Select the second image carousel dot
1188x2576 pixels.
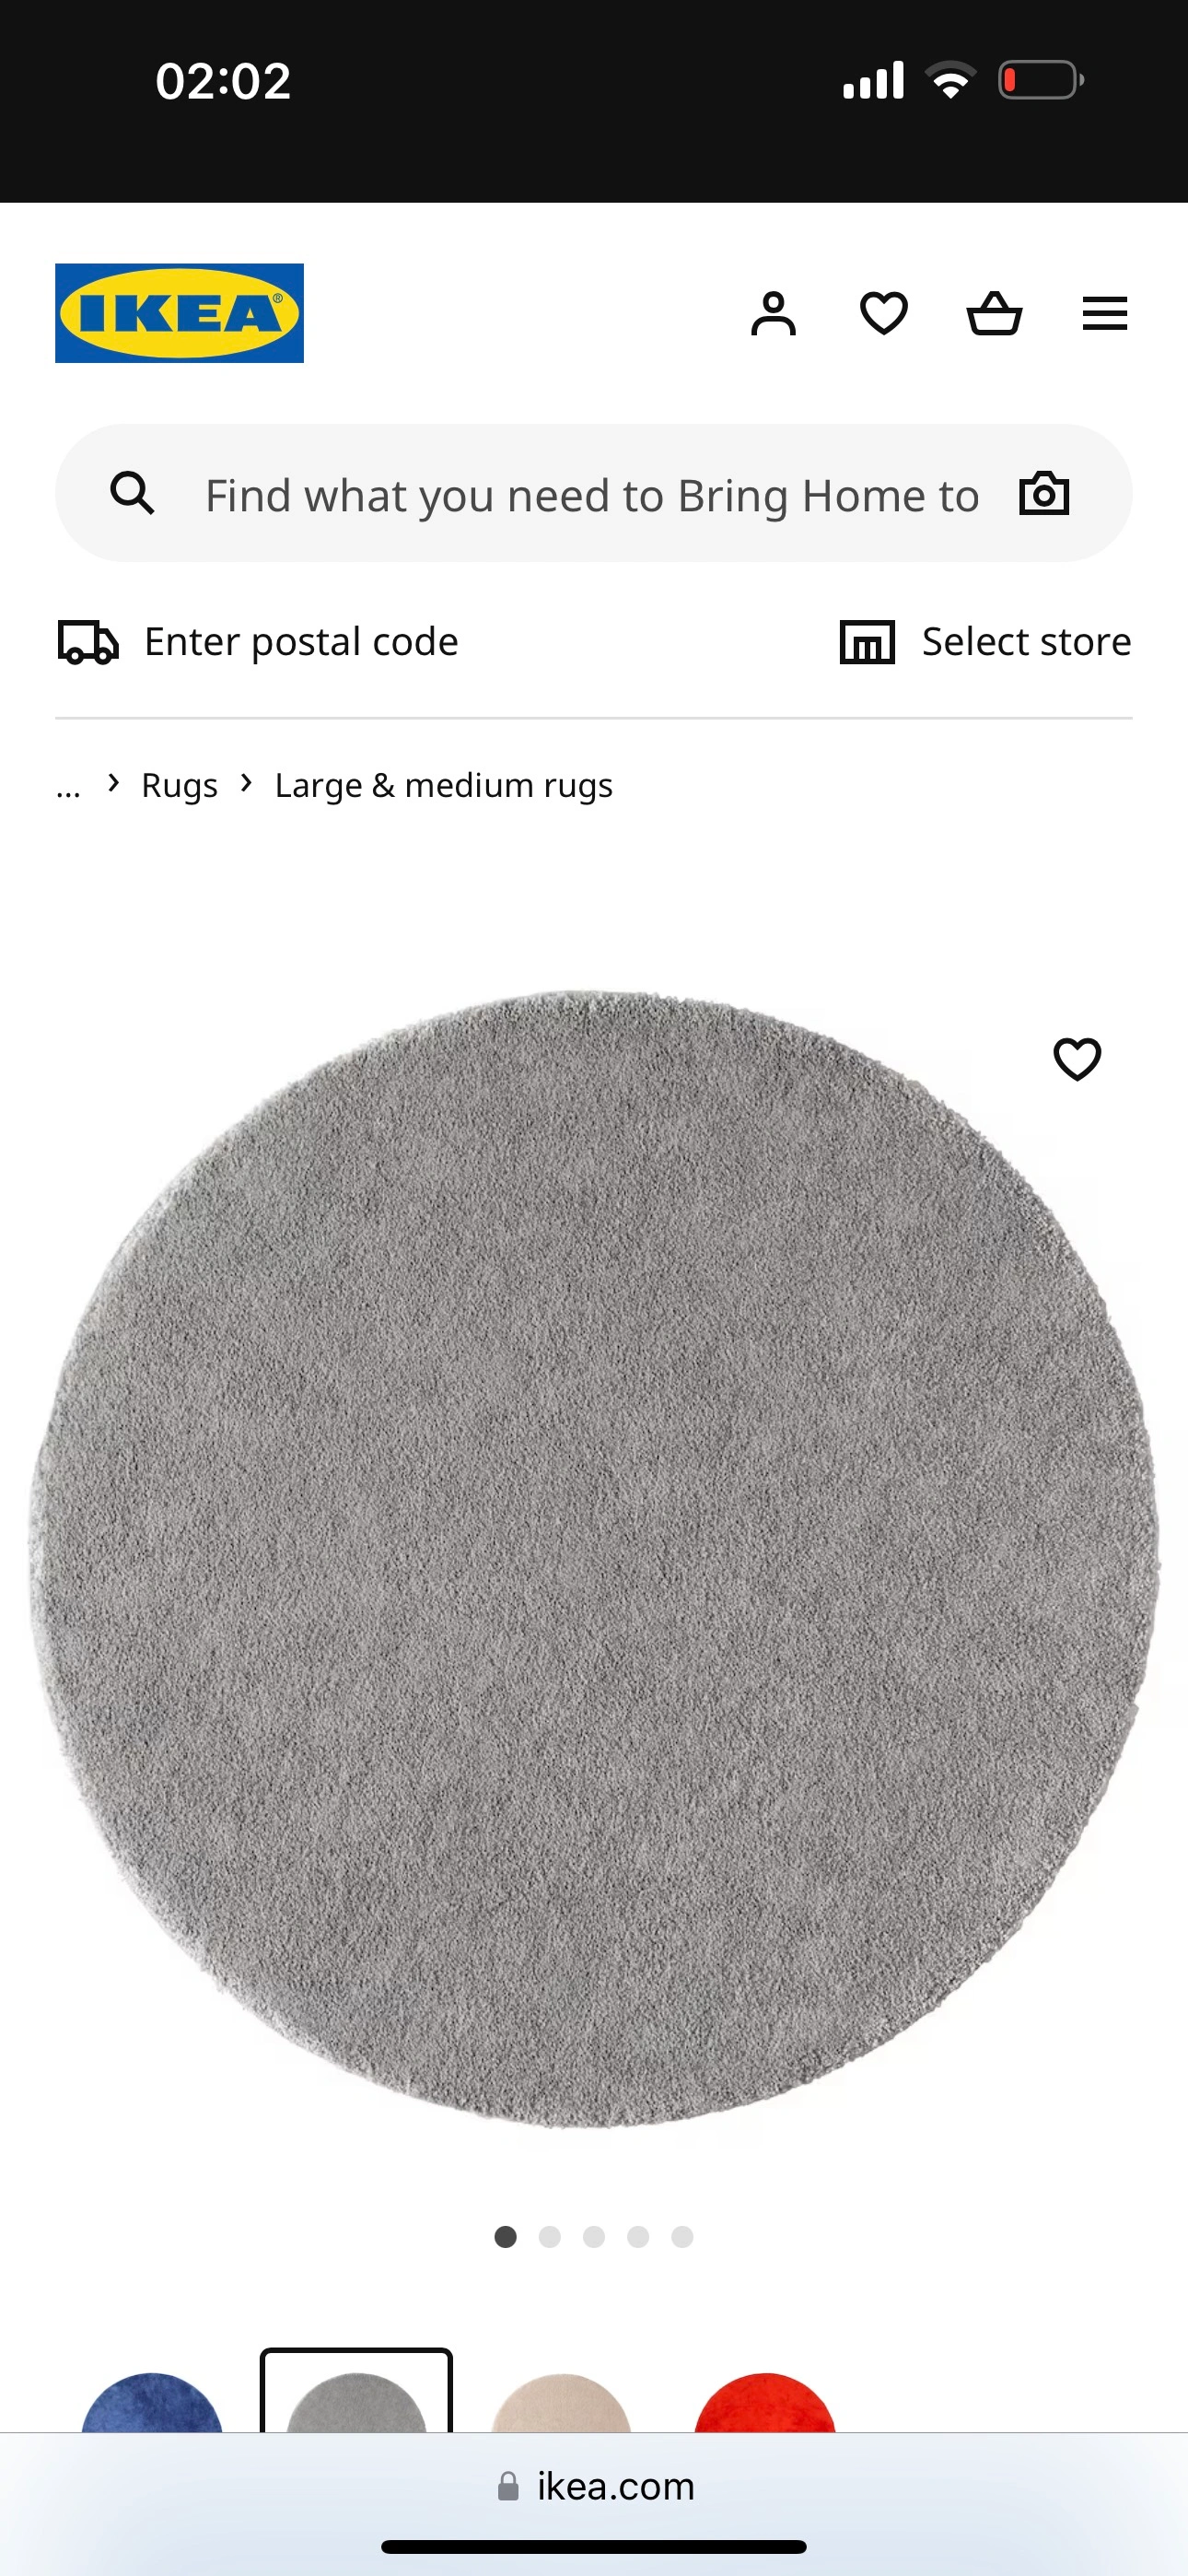[x=550, y=2237]
